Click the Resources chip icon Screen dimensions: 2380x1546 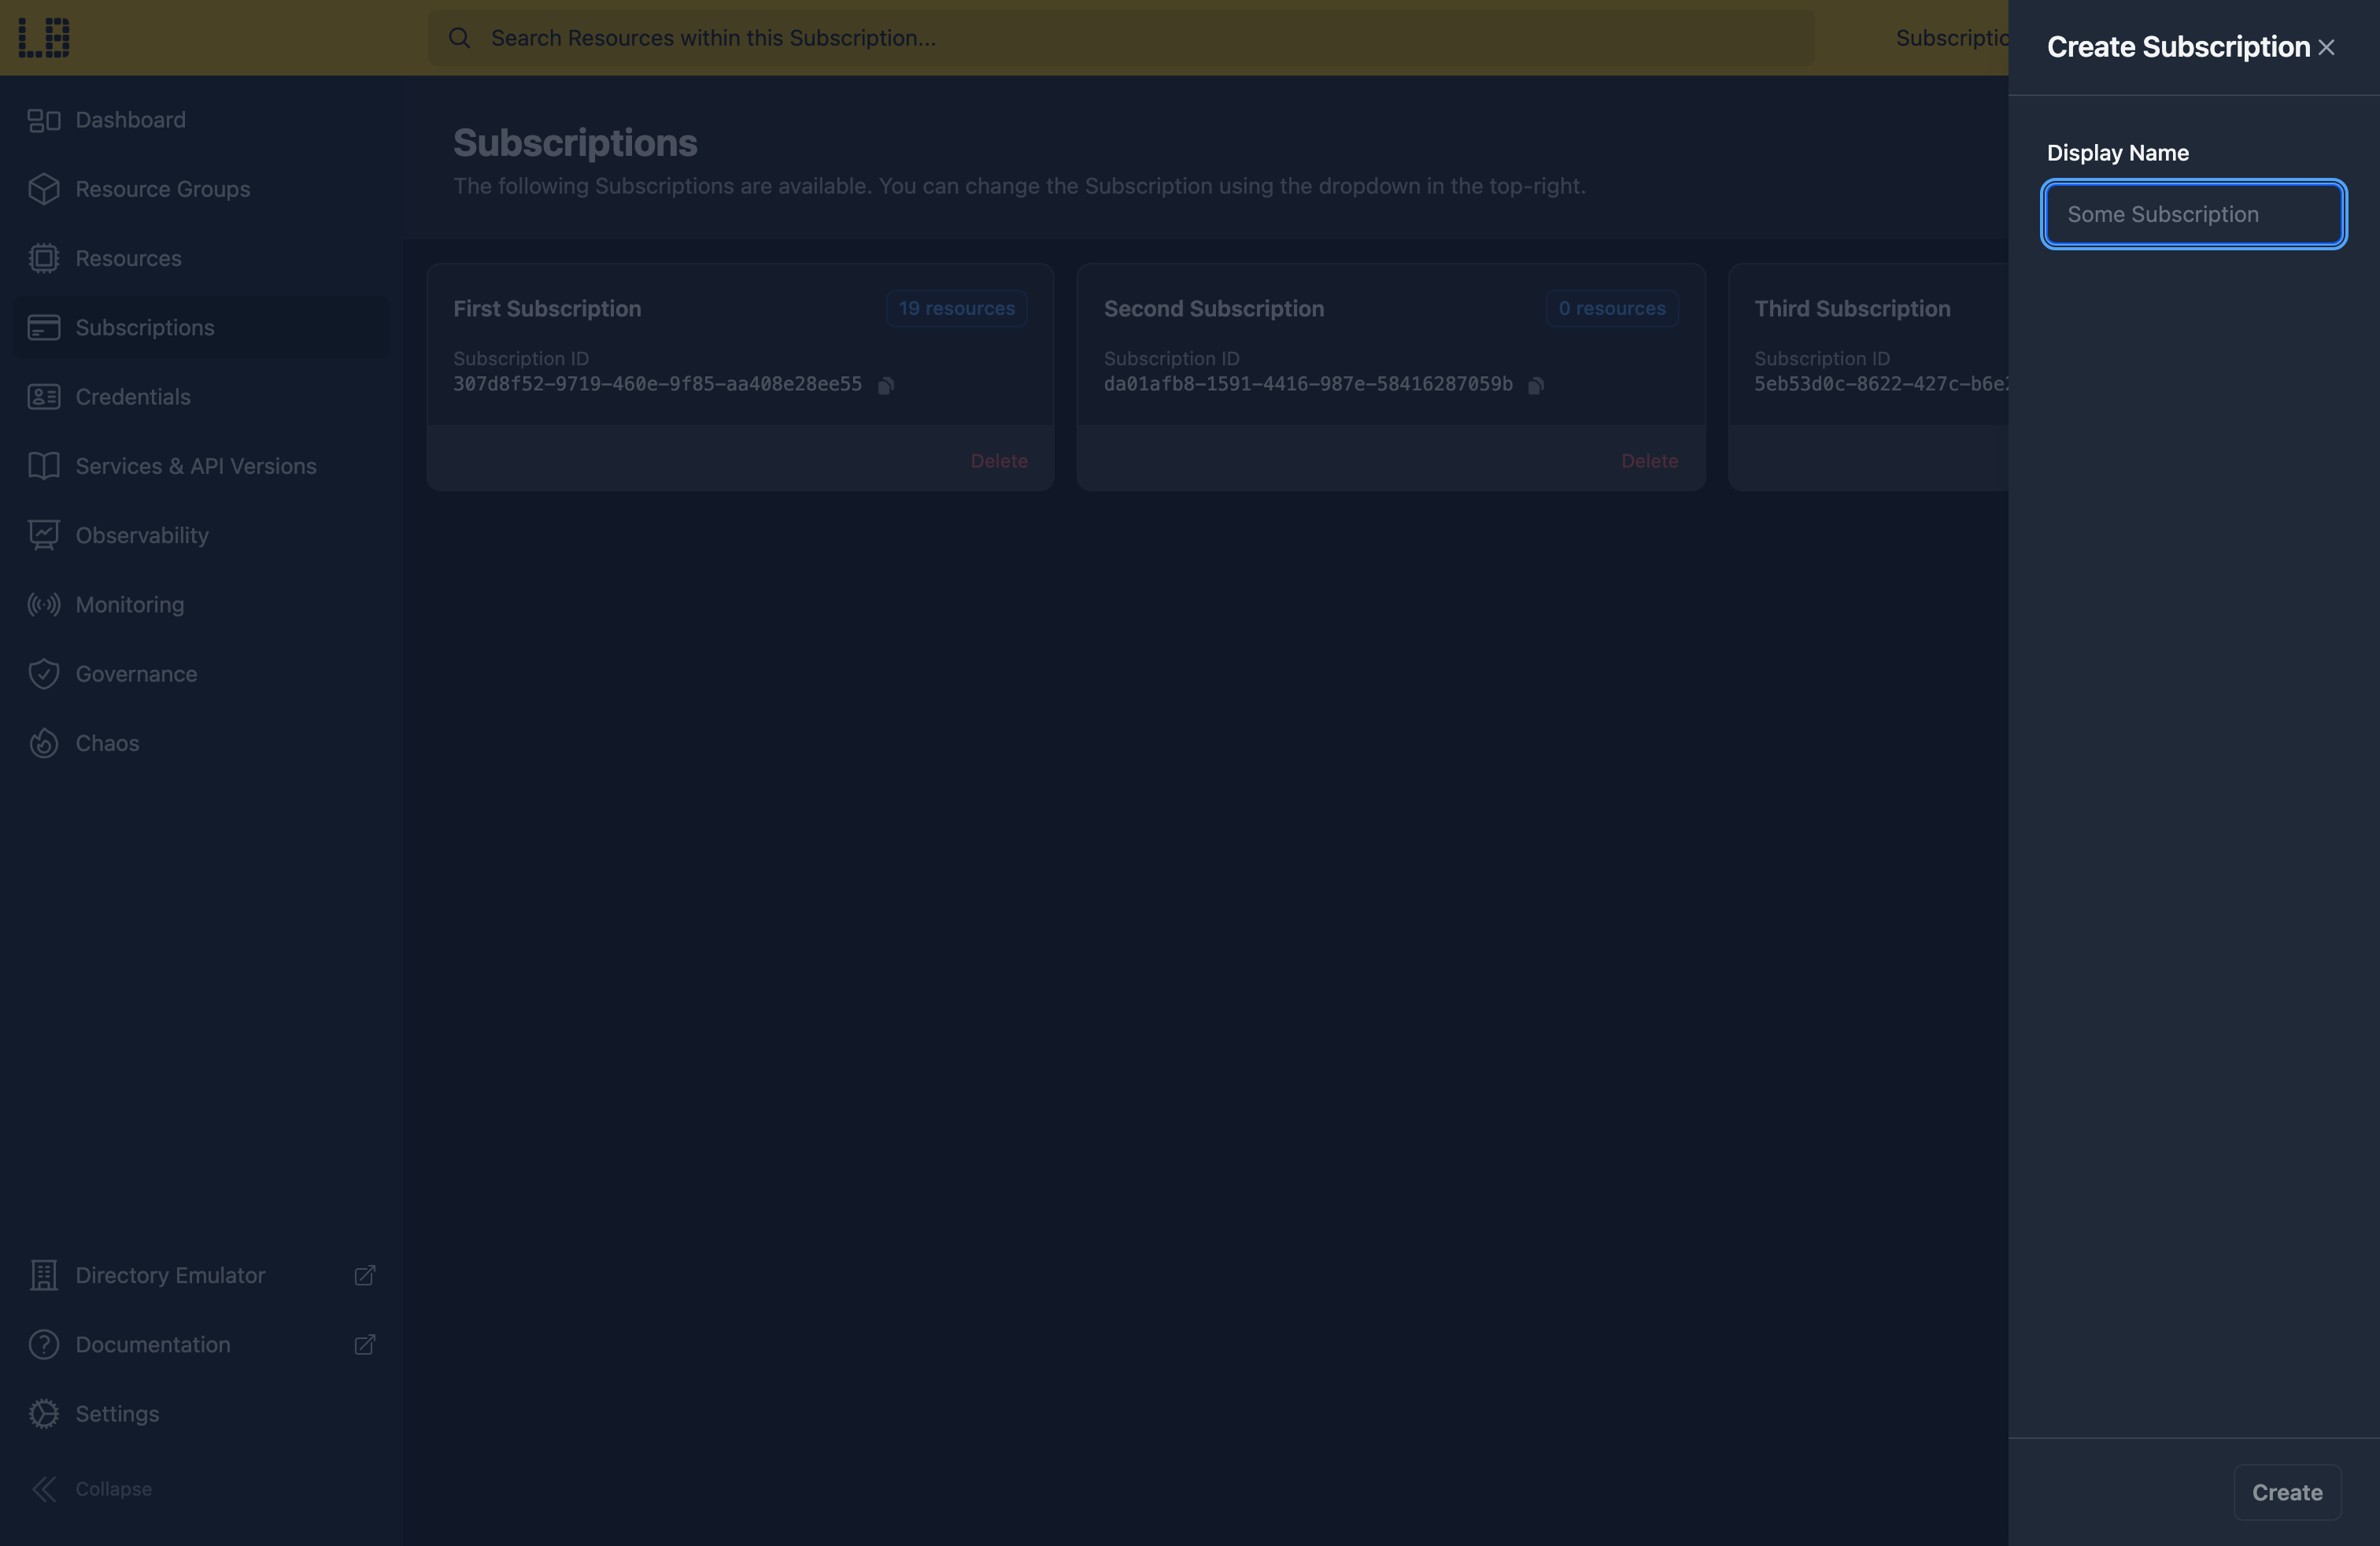(44, 258)
